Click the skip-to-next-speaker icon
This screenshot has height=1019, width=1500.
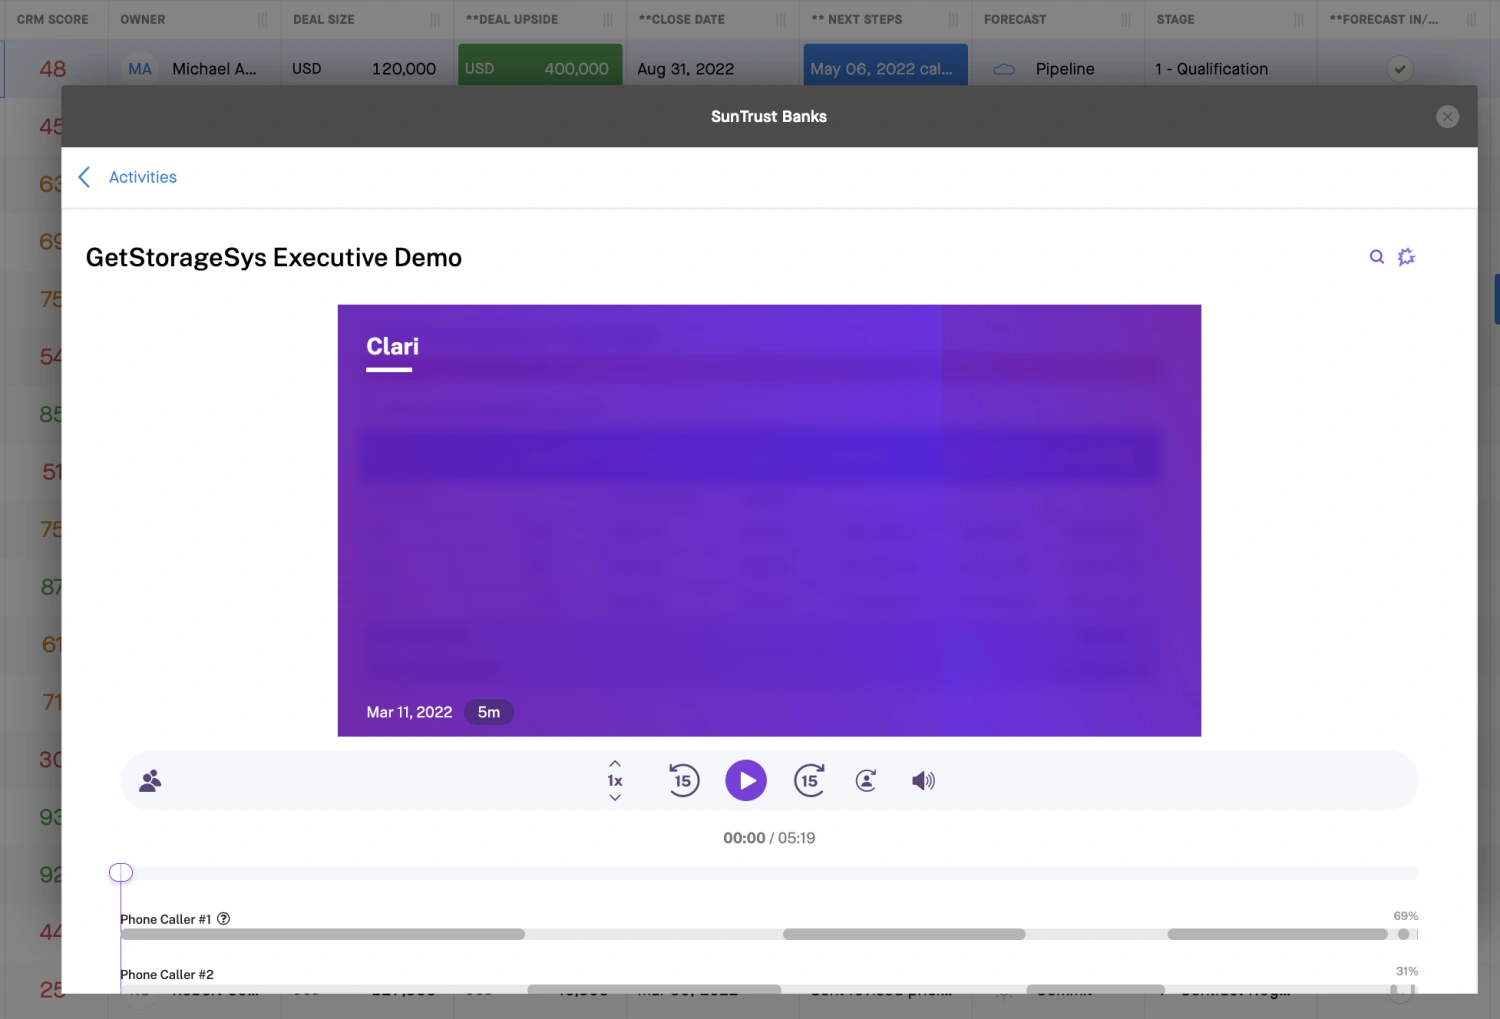pyautogui.click(x=866, y=781)
